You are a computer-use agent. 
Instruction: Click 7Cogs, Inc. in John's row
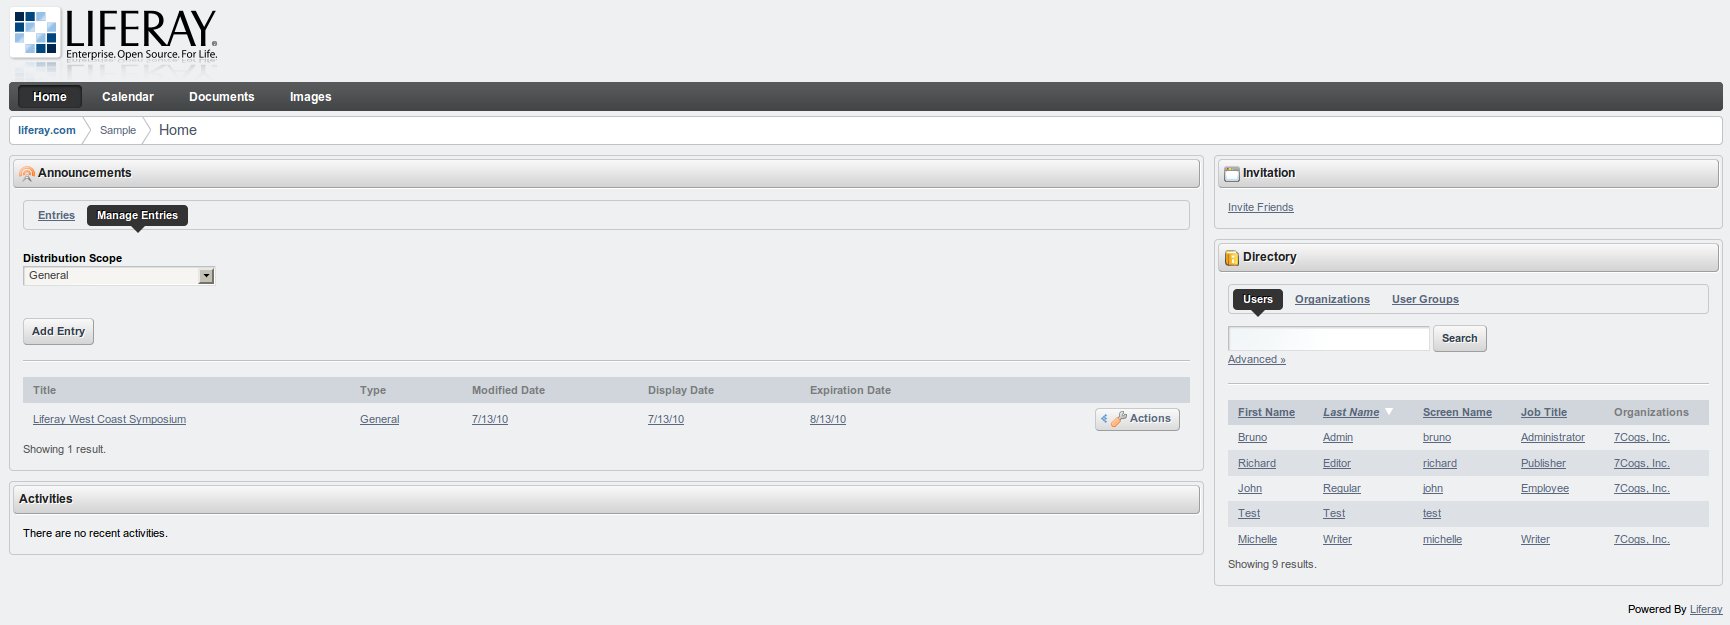coord(1642,489)
